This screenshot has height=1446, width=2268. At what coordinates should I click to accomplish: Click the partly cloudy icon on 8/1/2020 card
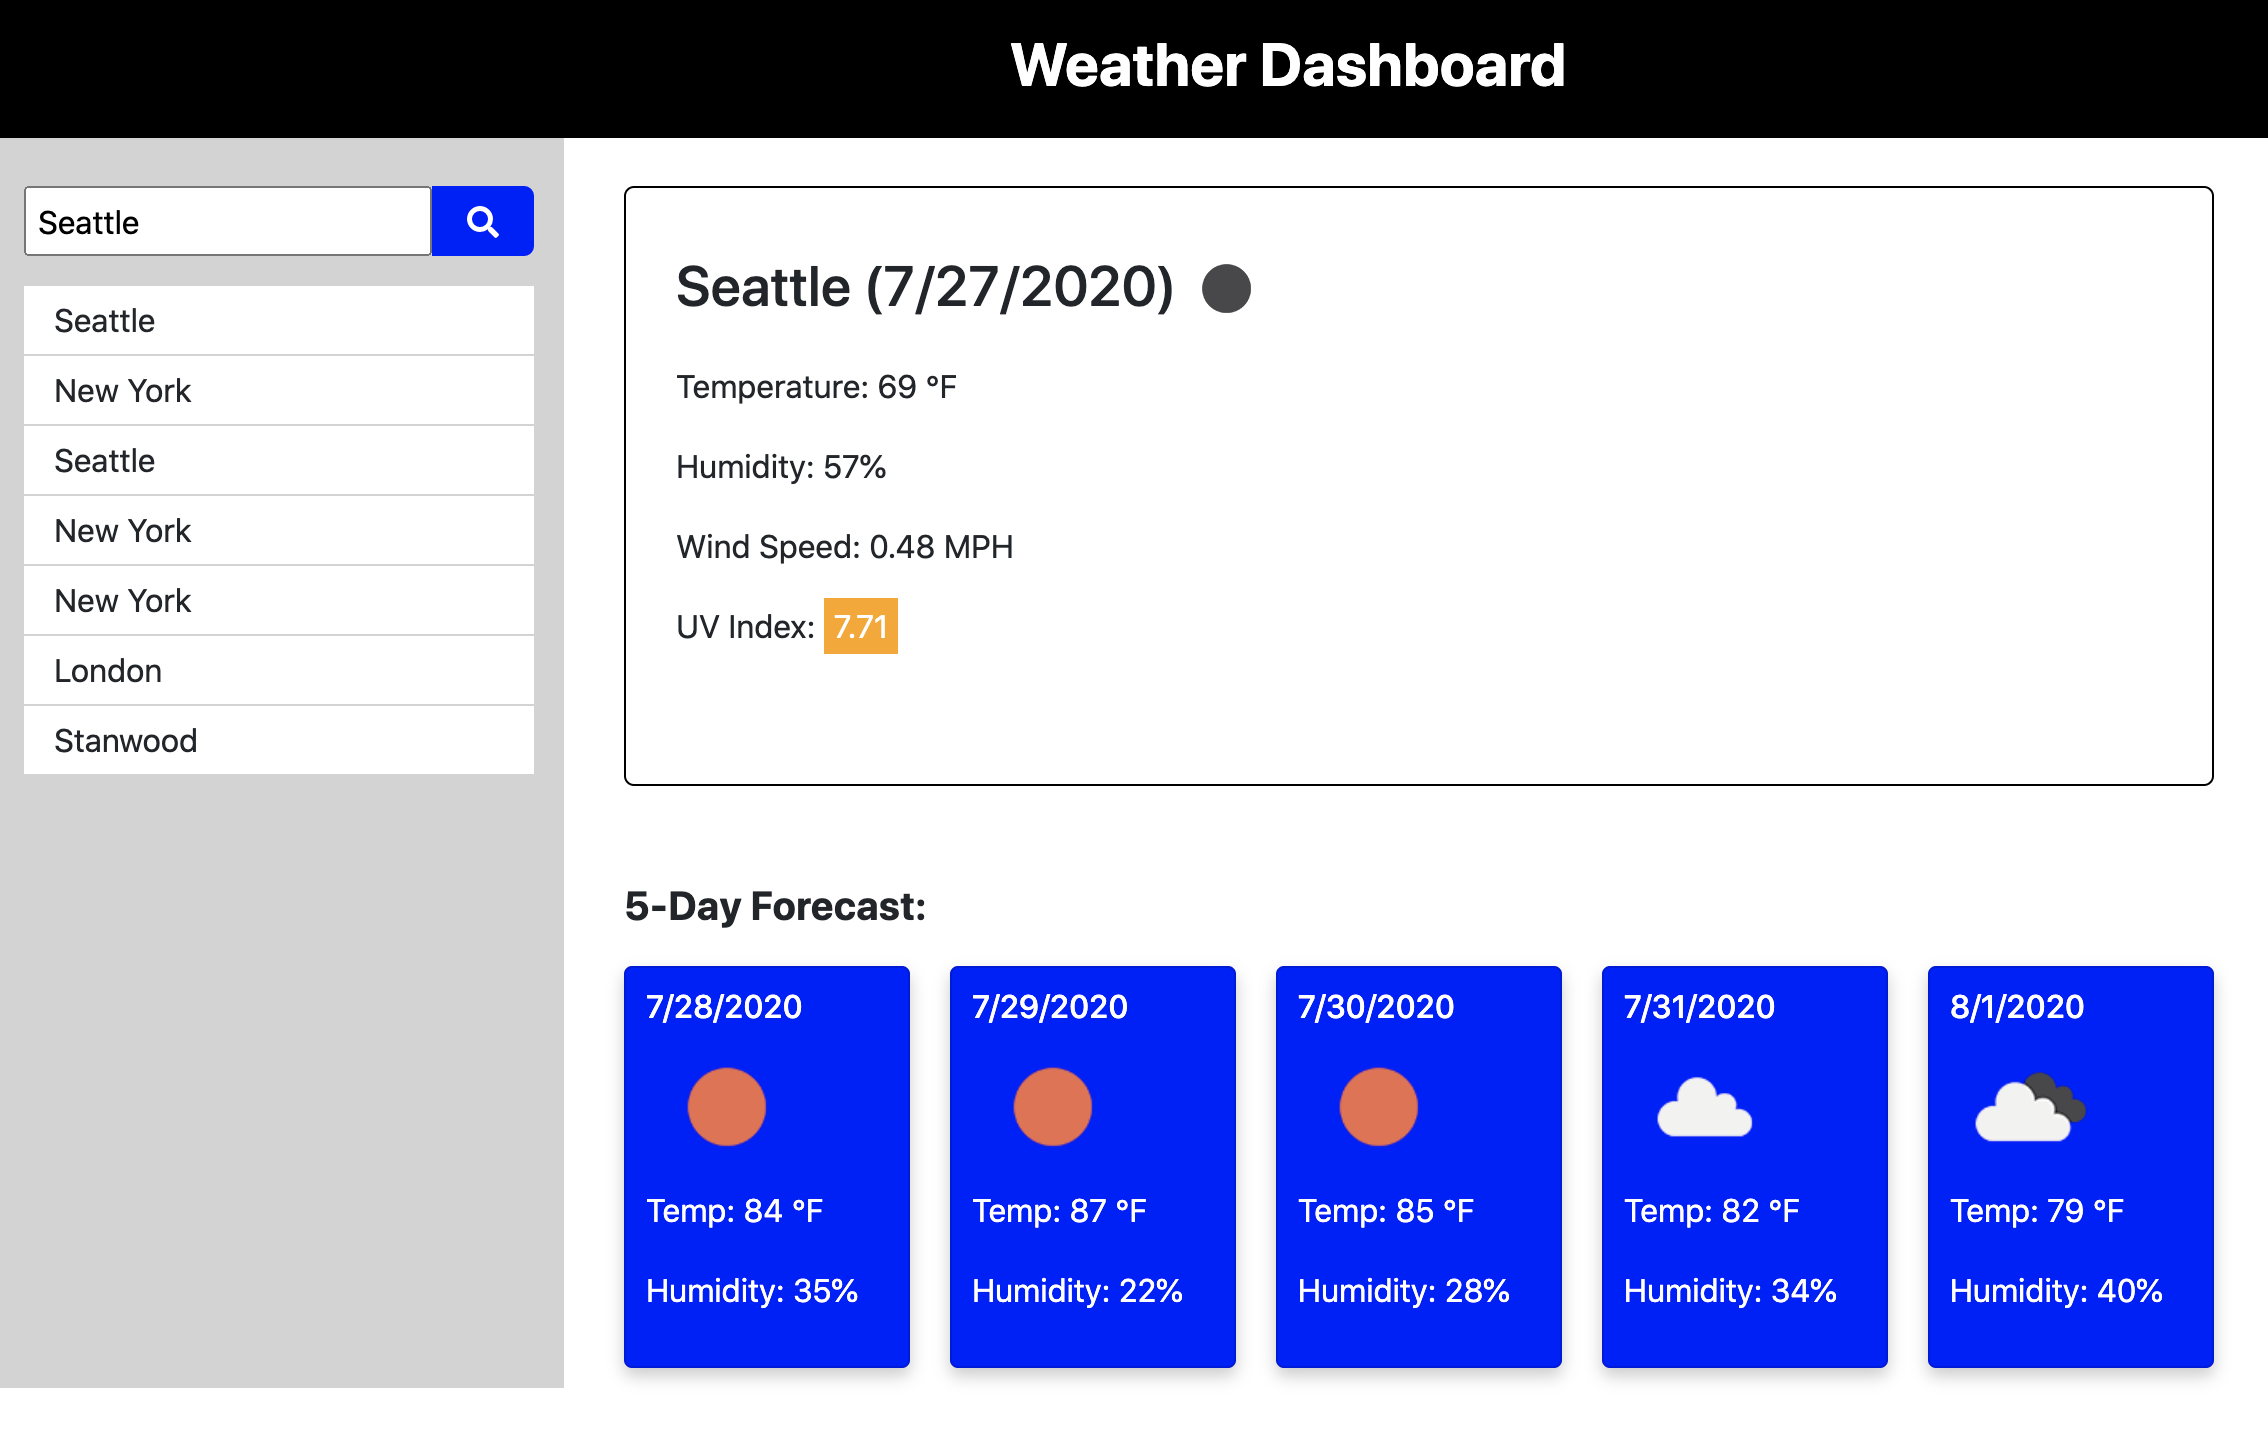point(2030,1109)
